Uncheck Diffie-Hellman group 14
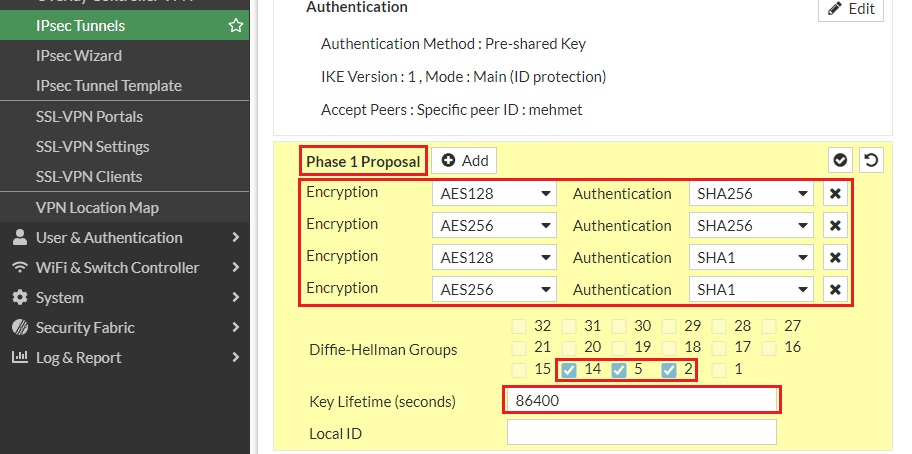This screenshot has width=912, height=454. (x=568, y=370)
